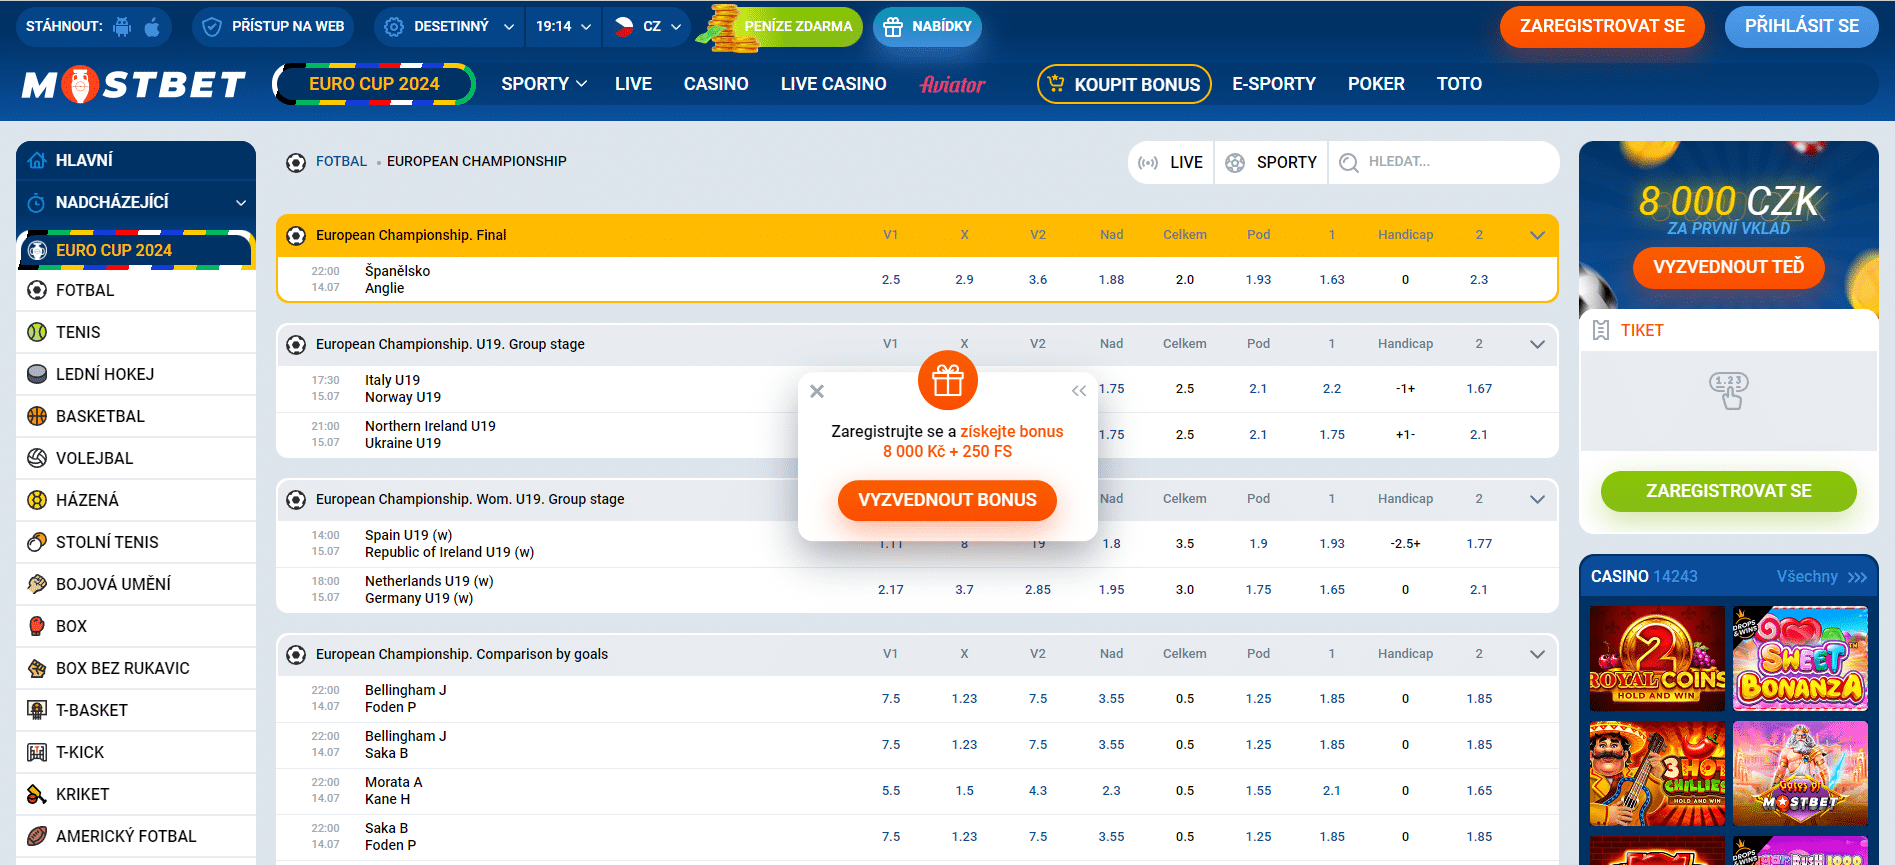Click the Hledat search field
The width and height of the screenshot is (1895, 865).
1444,162
